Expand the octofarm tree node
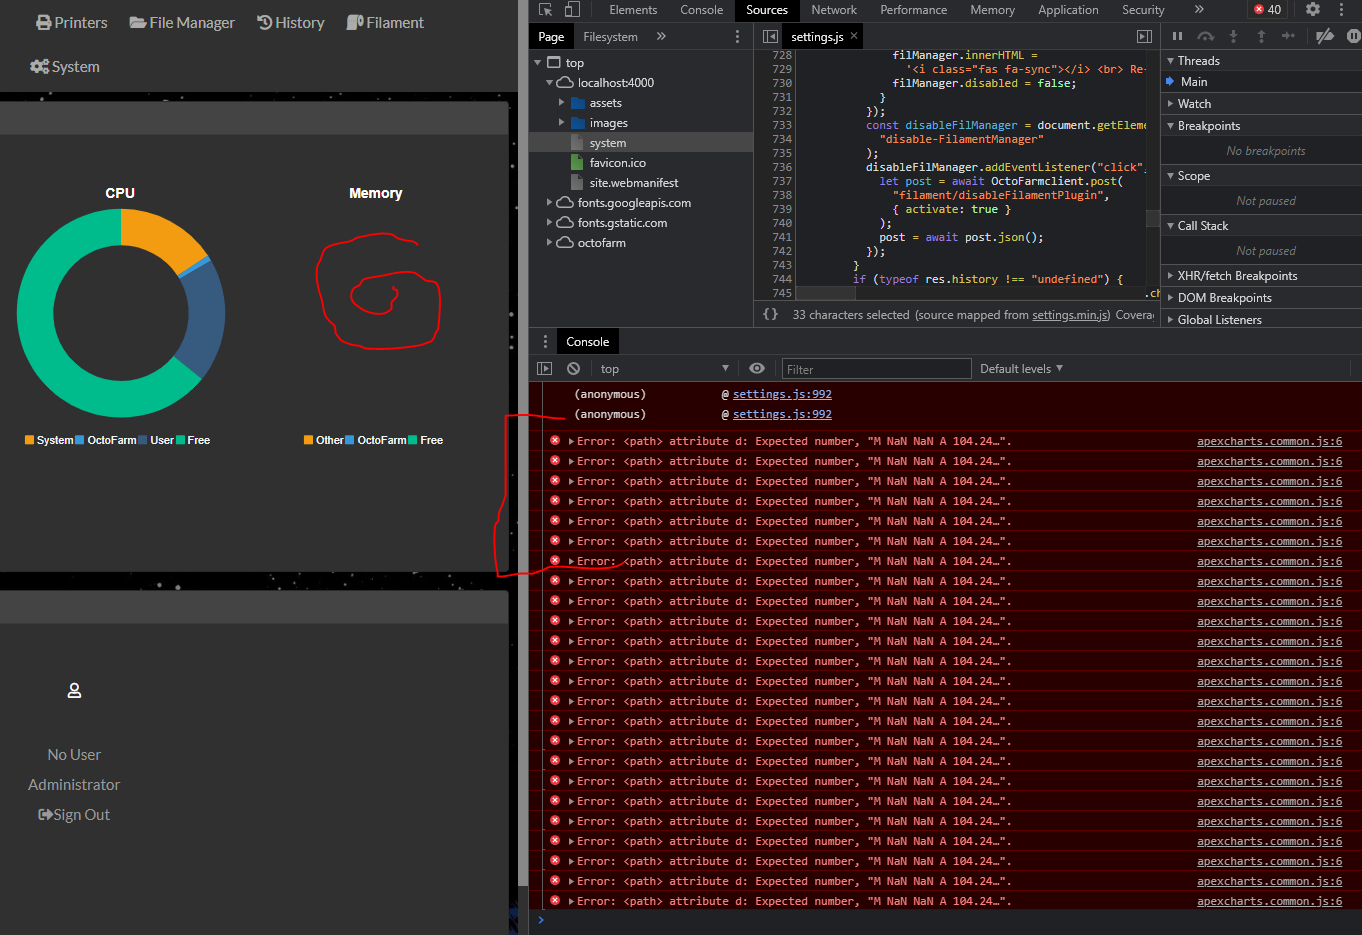The height and width of the screenshot is (935, 1362). point(549,242)
